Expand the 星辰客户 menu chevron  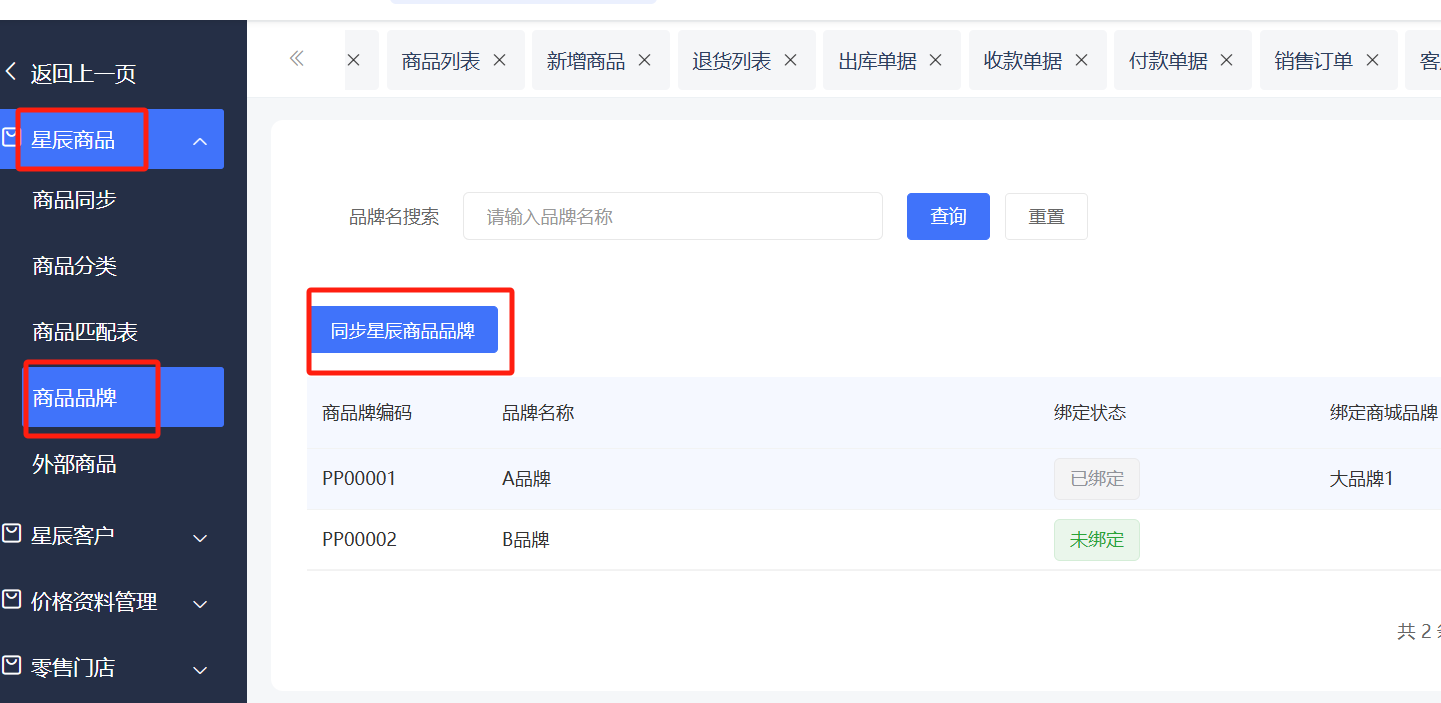click(x=200, y=538)
